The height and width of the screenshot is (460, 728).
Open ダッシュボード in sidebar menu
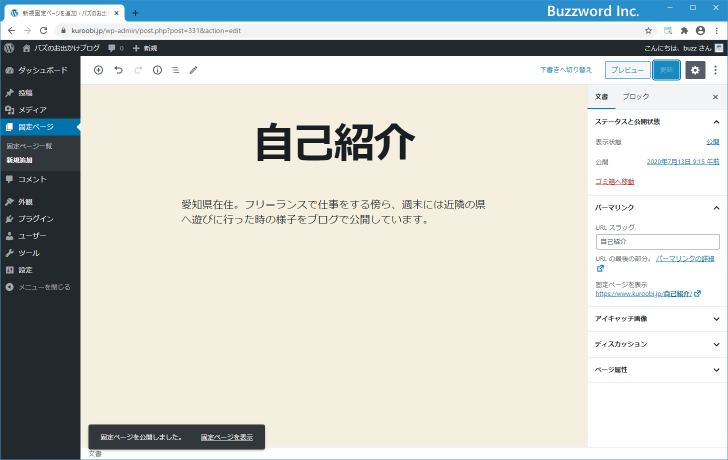tap(40, 70)
